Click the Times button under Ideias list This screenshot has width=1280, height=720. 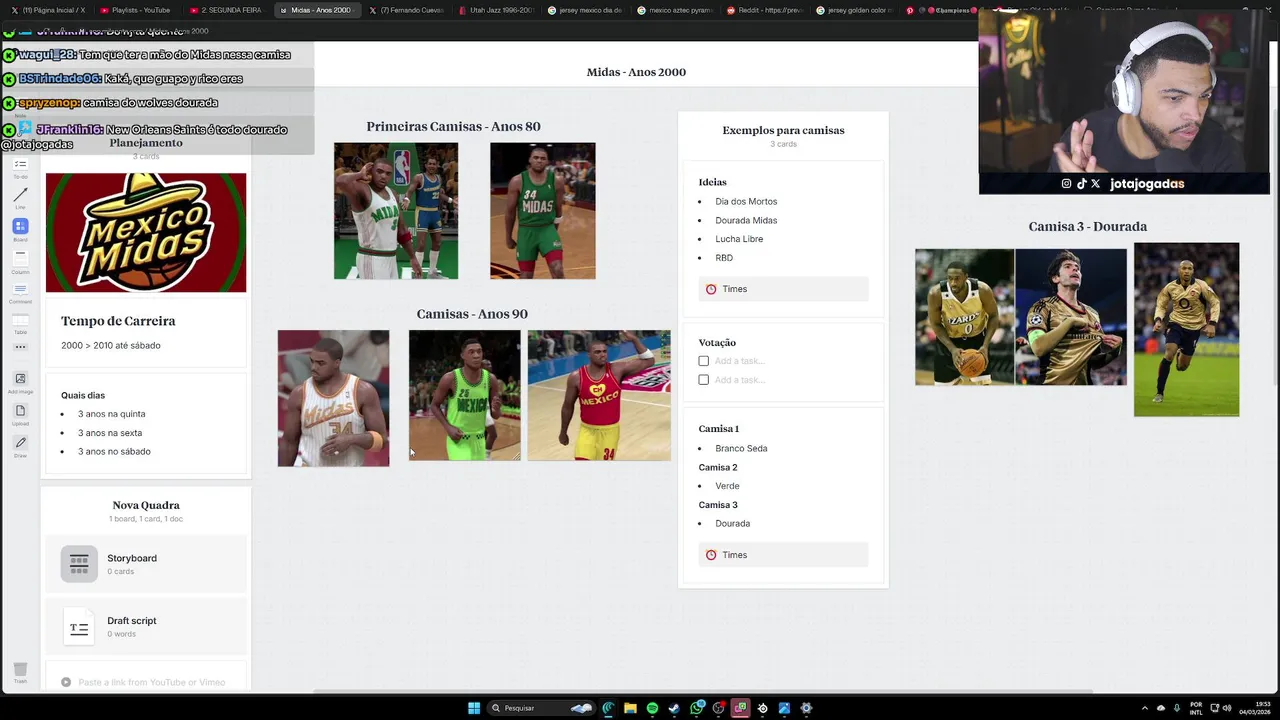783,289
